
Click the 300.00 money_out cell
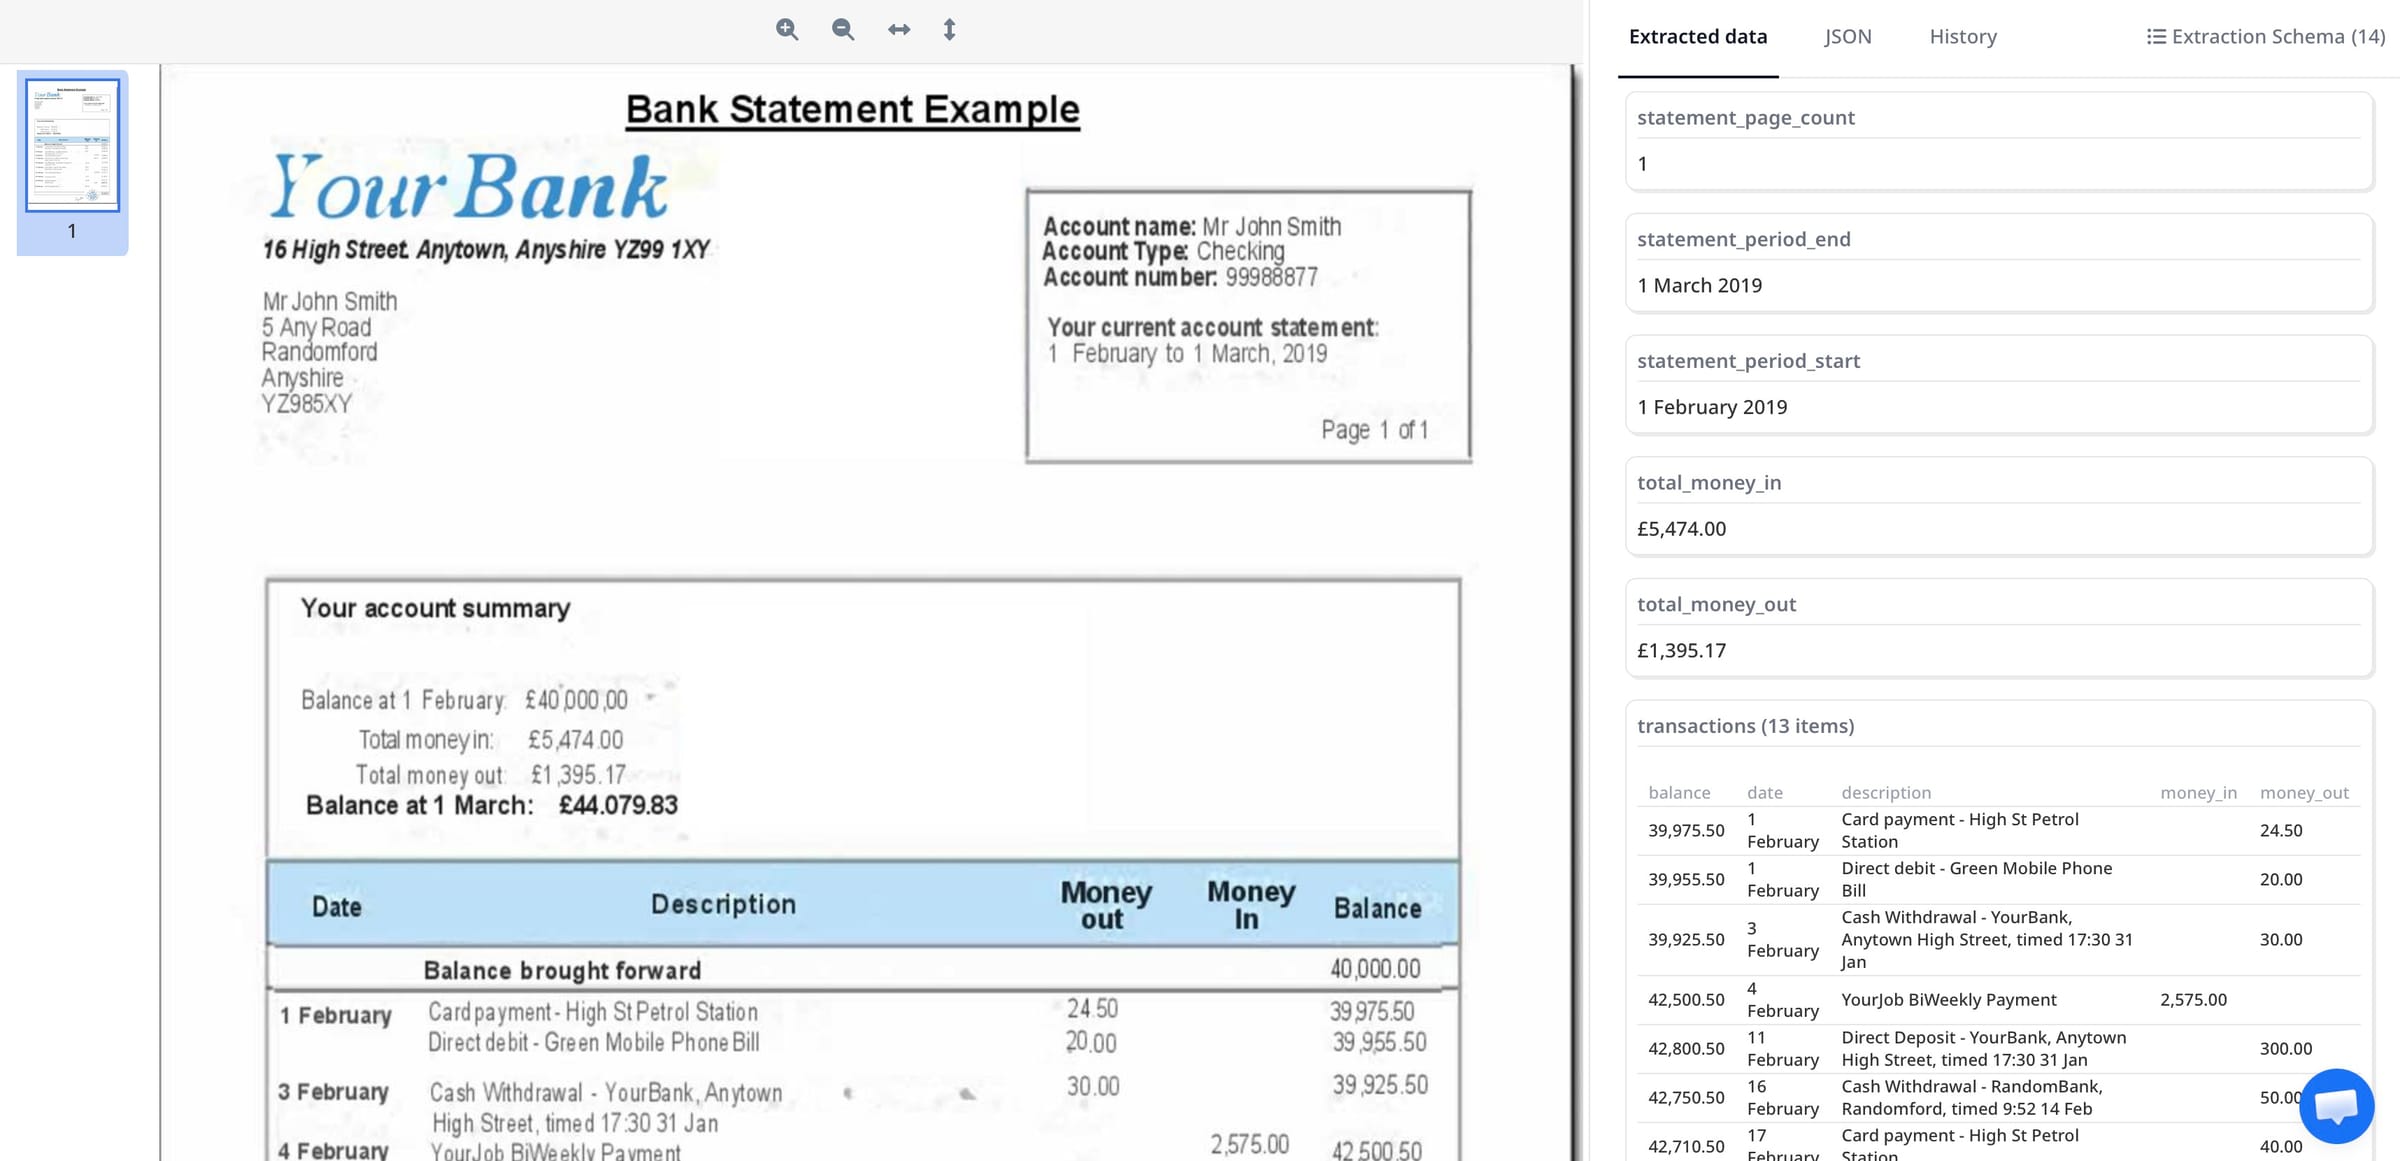(x=2286, y=1049)
